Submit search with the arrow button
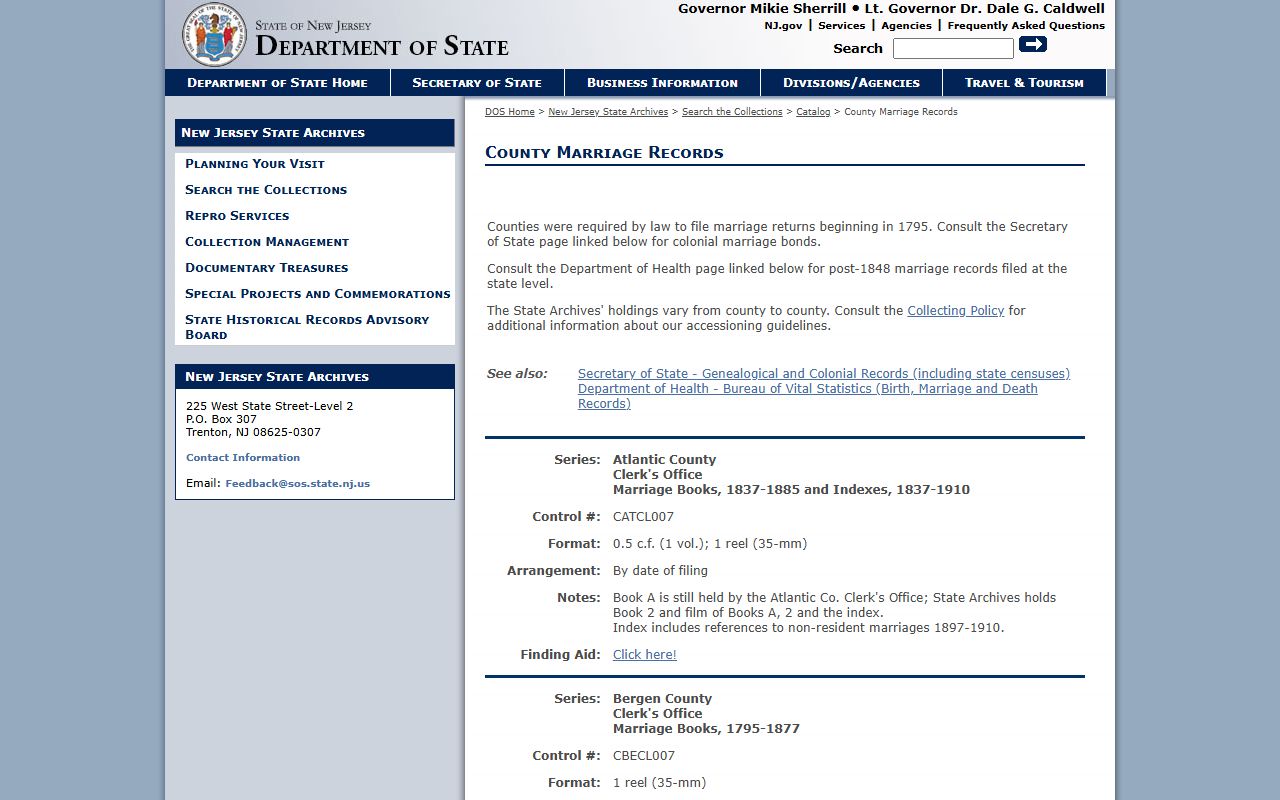Image resolution: width=1280 pixels, height=800 pixels. click(1033, 44)
